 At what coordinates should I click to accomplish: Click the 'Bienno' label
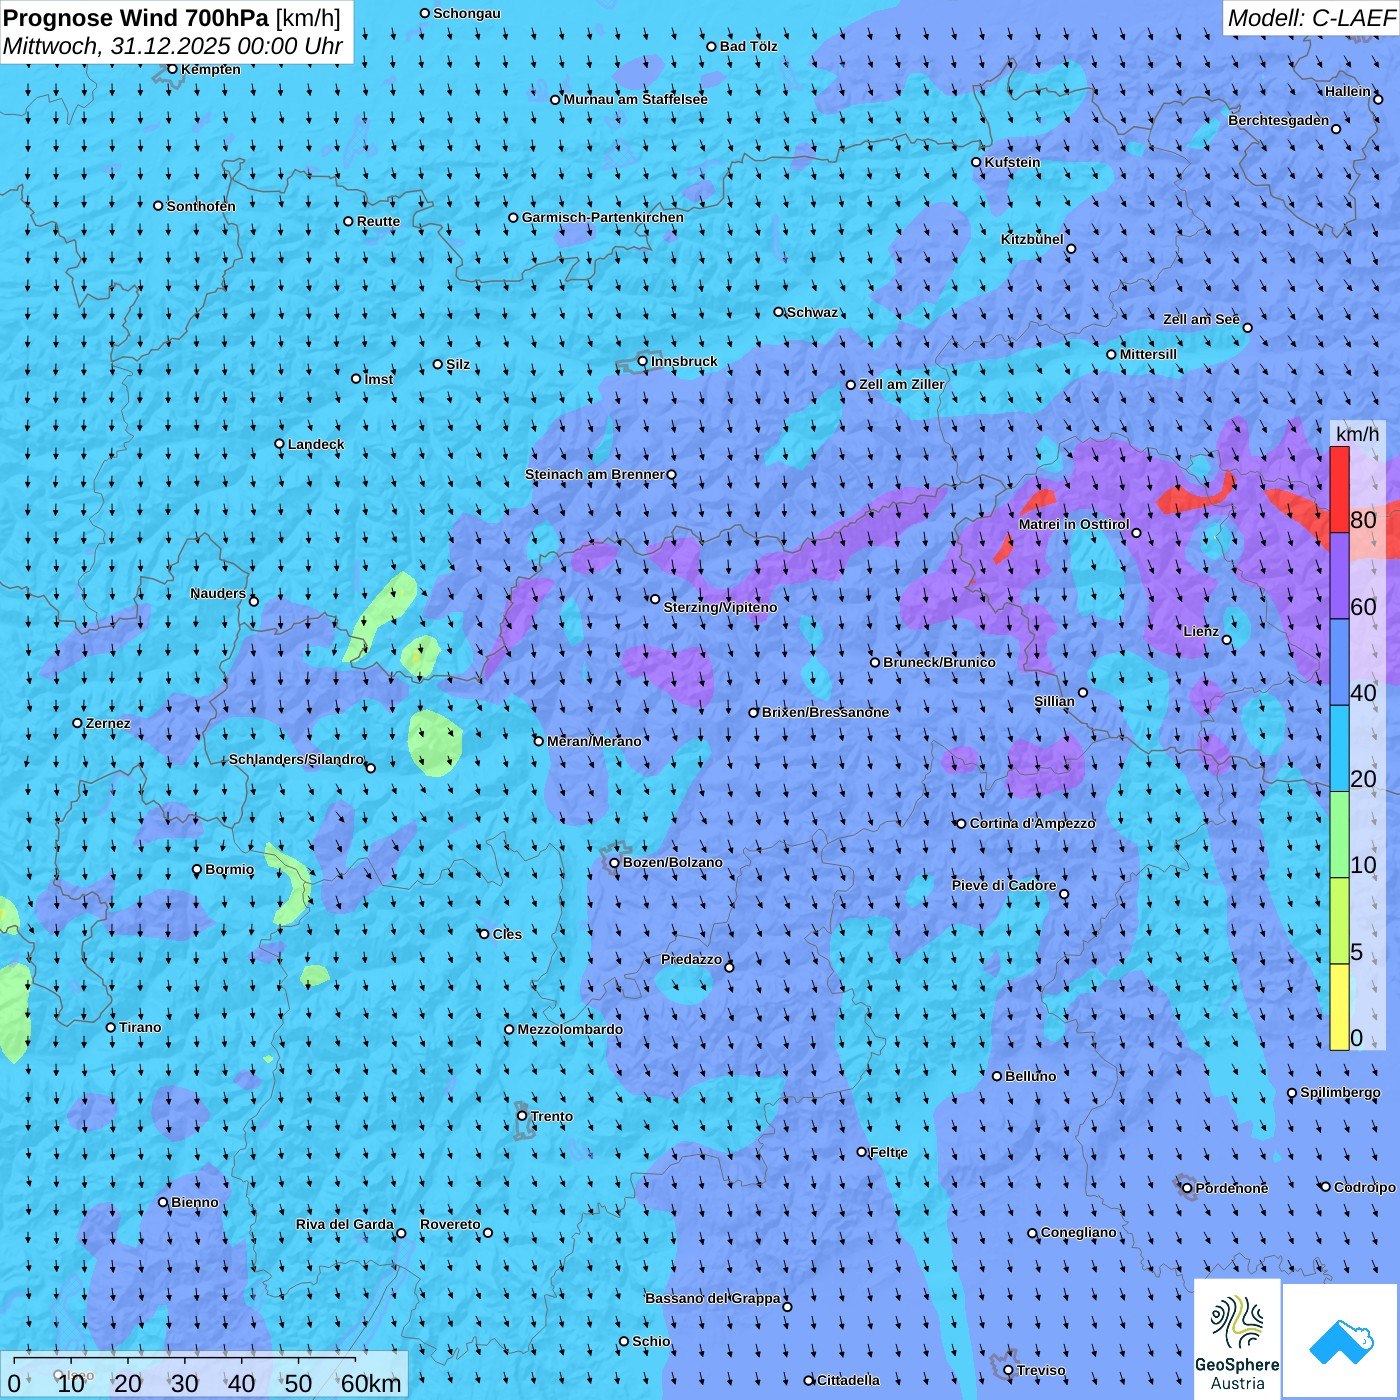pyautogui.click(x=195, y=1202)
